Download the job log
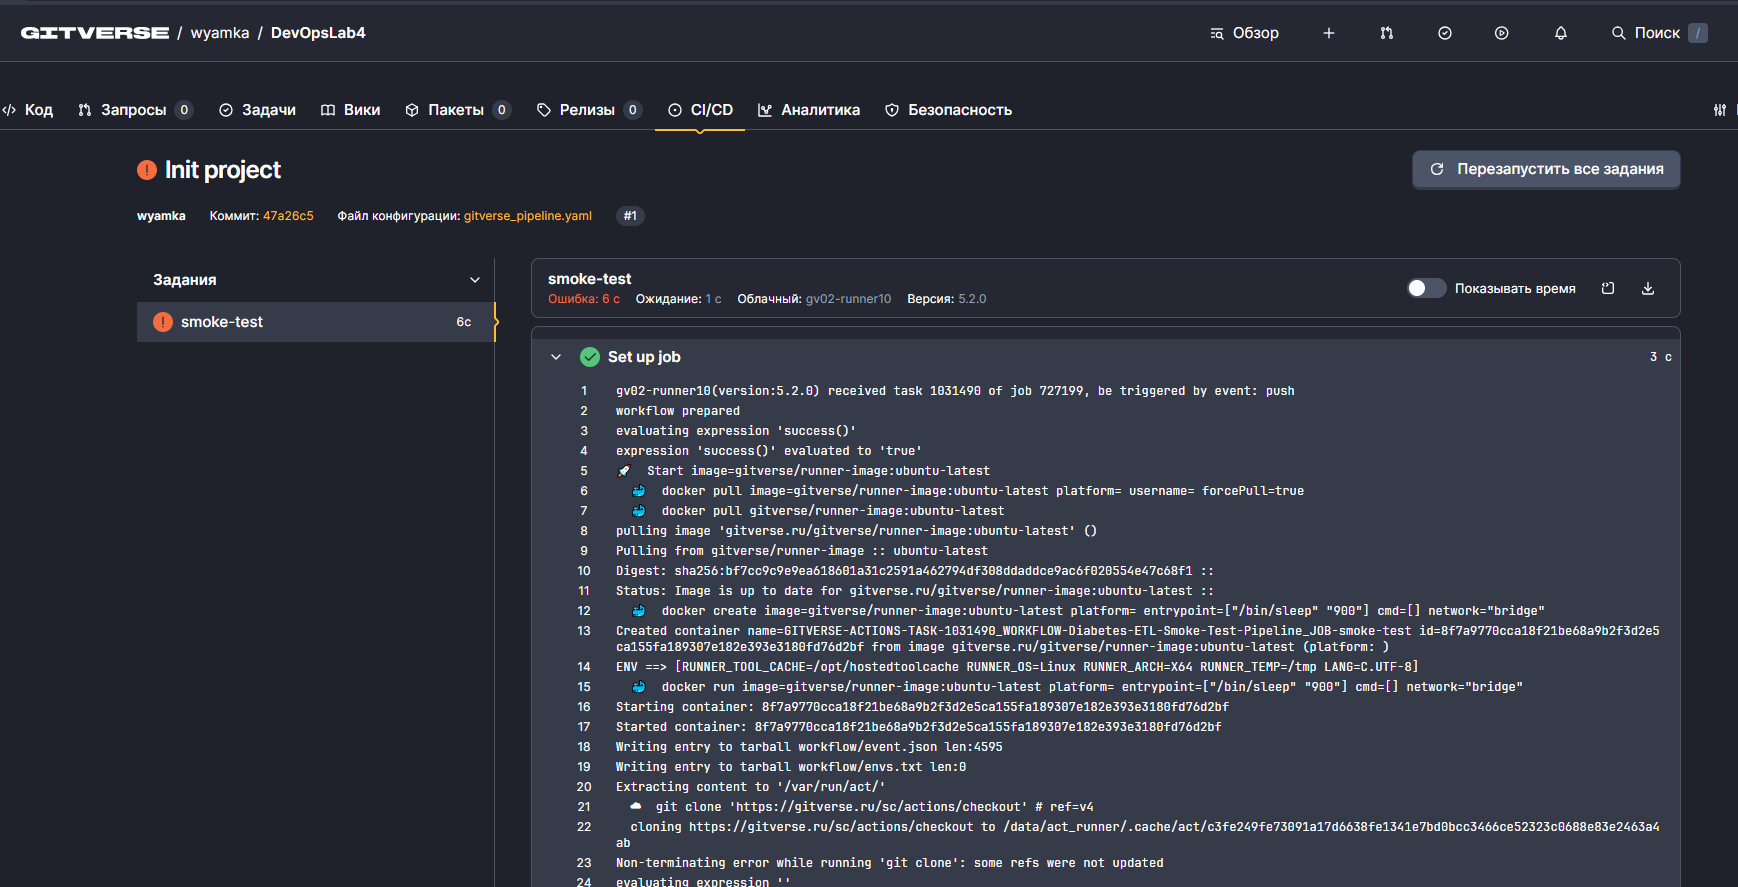 point(1648,288)
